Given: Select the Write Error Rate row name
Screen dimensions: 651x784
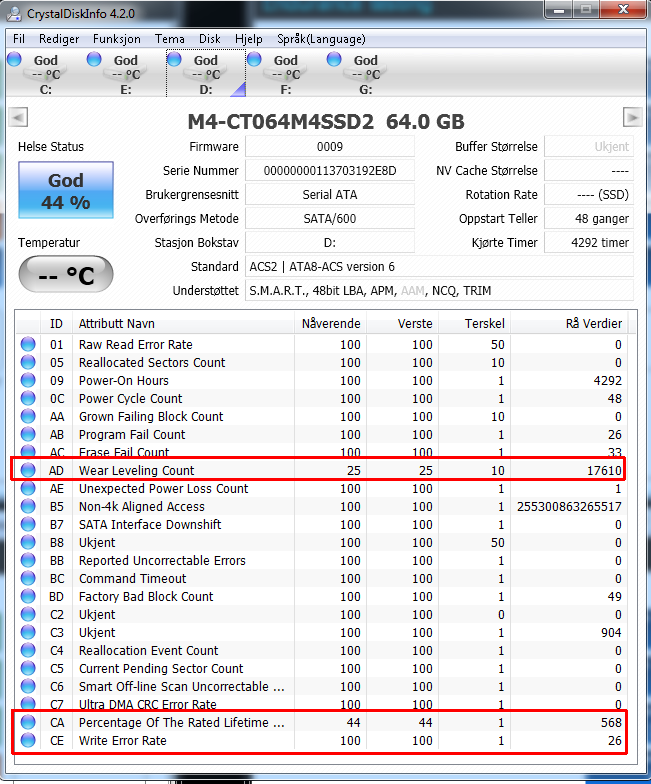Looking at the screenshot, I should (x=122, y=740).
